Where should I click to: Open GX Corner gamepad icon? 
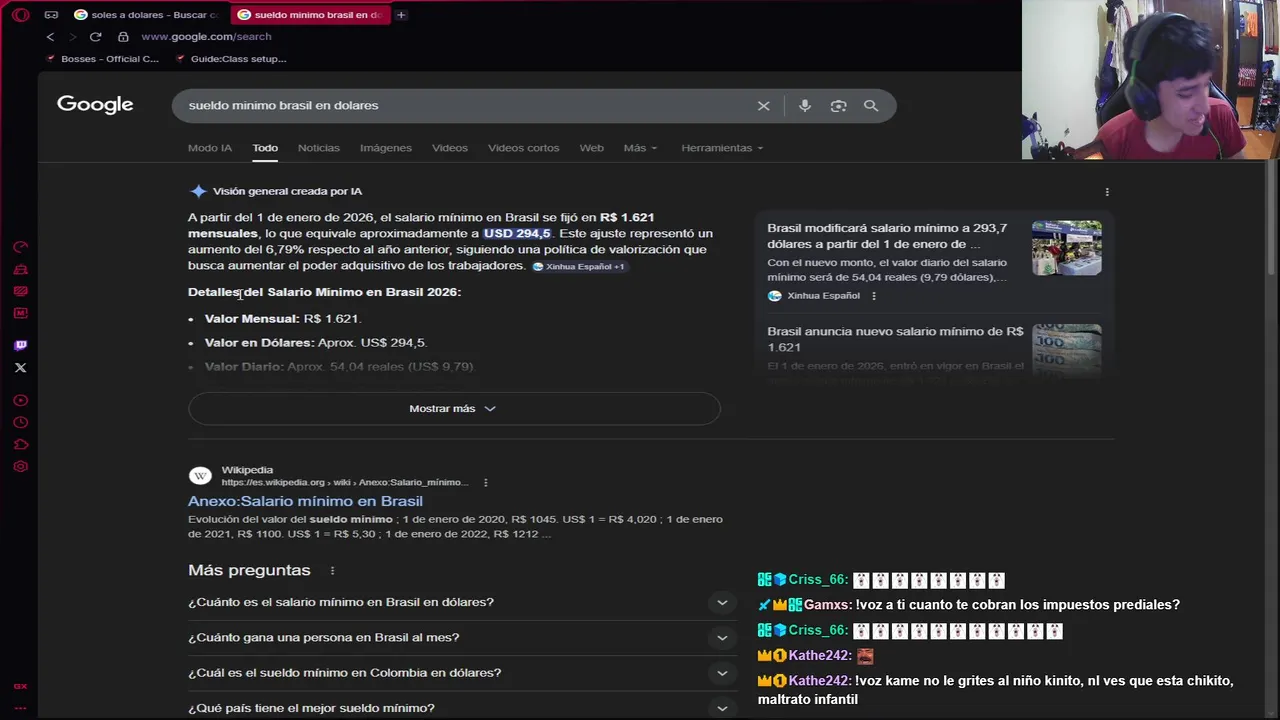[51, 15]
